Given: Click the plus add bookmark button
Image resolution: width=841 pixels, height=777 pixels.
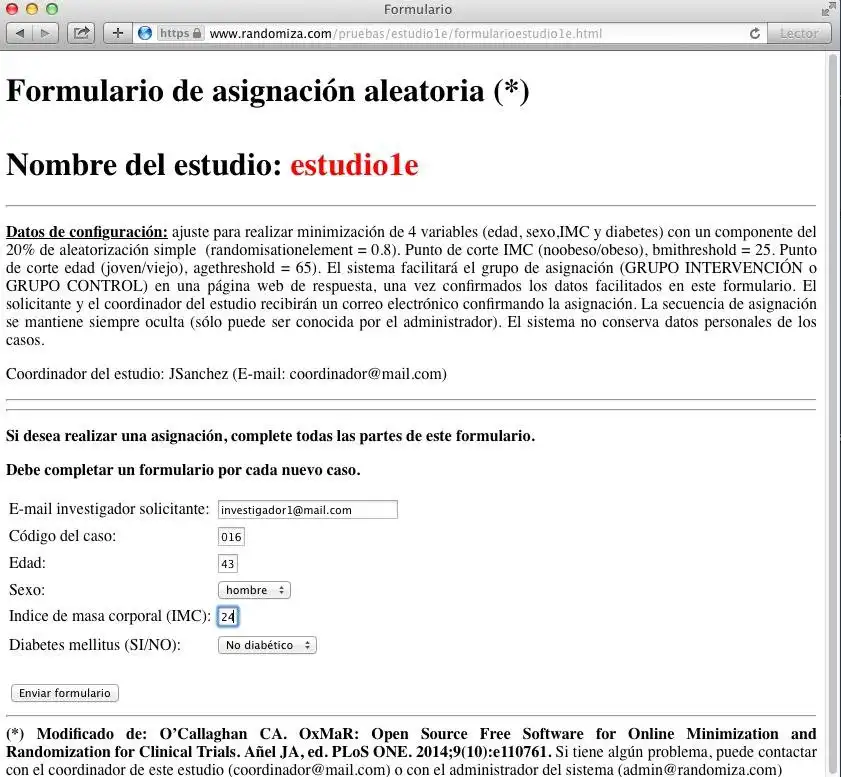Looking at the screenshot, I should [x=117, y=33].
